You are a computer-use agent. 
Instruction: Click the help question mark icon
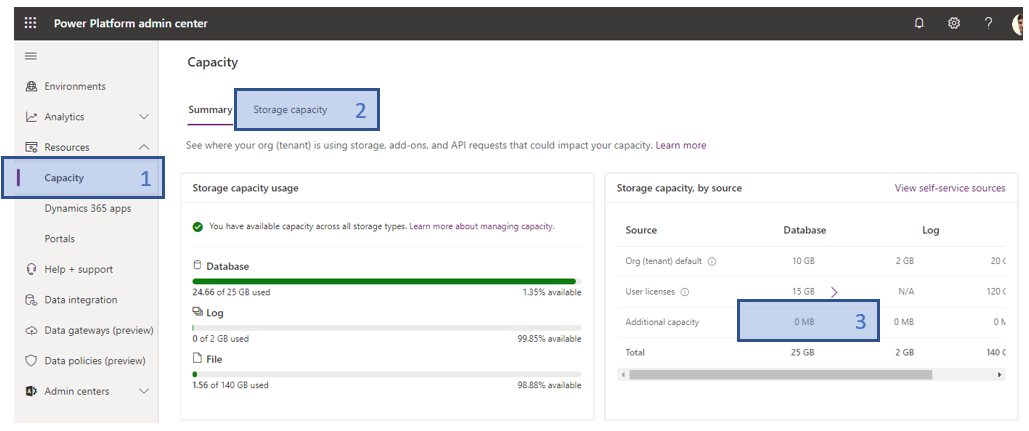click(988, 23)
